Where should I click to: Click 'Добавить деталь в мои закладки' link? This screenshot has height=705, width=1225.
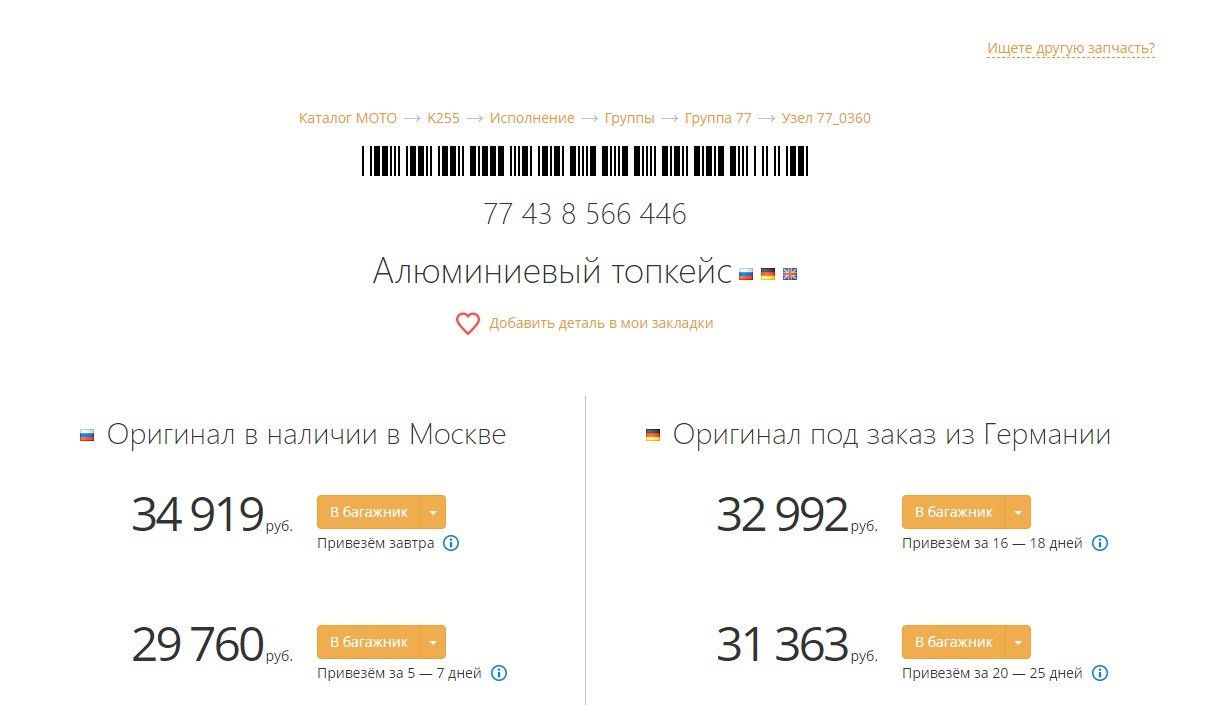click(601, 323)
